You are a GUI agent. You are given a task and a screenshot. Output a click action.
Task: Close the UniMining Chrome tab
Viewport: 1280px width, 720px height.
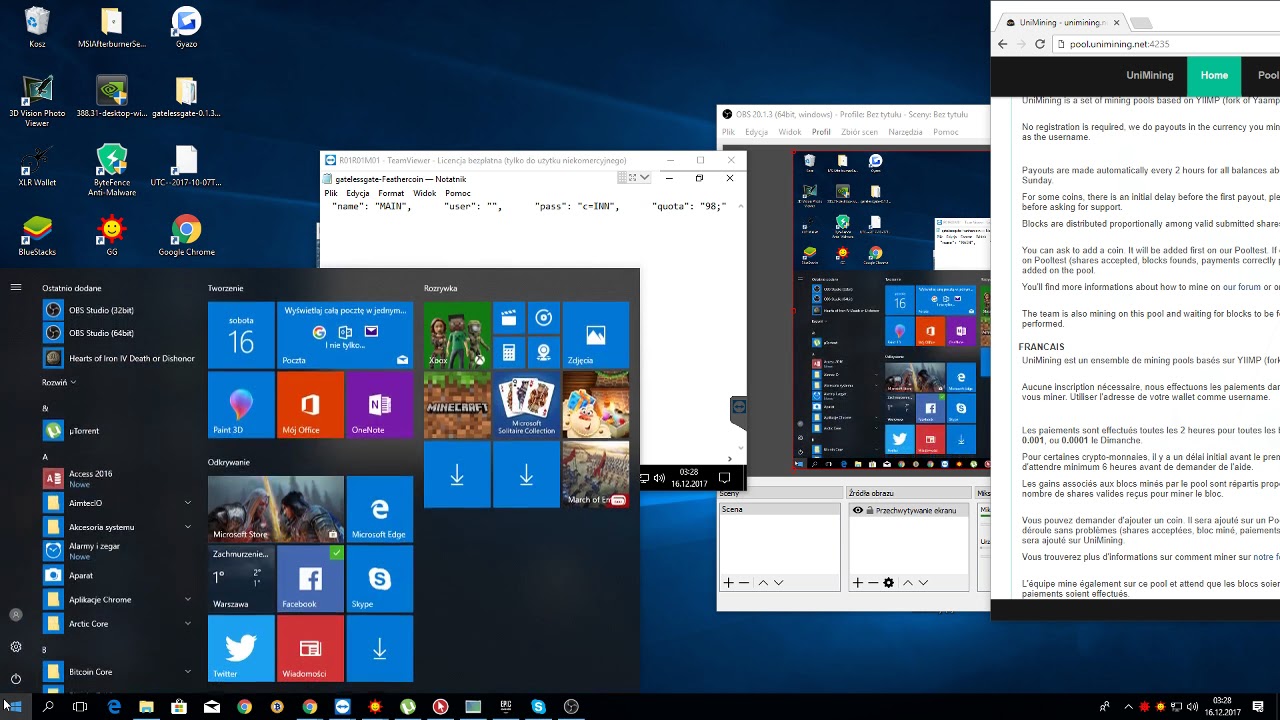click(1116, 22)
